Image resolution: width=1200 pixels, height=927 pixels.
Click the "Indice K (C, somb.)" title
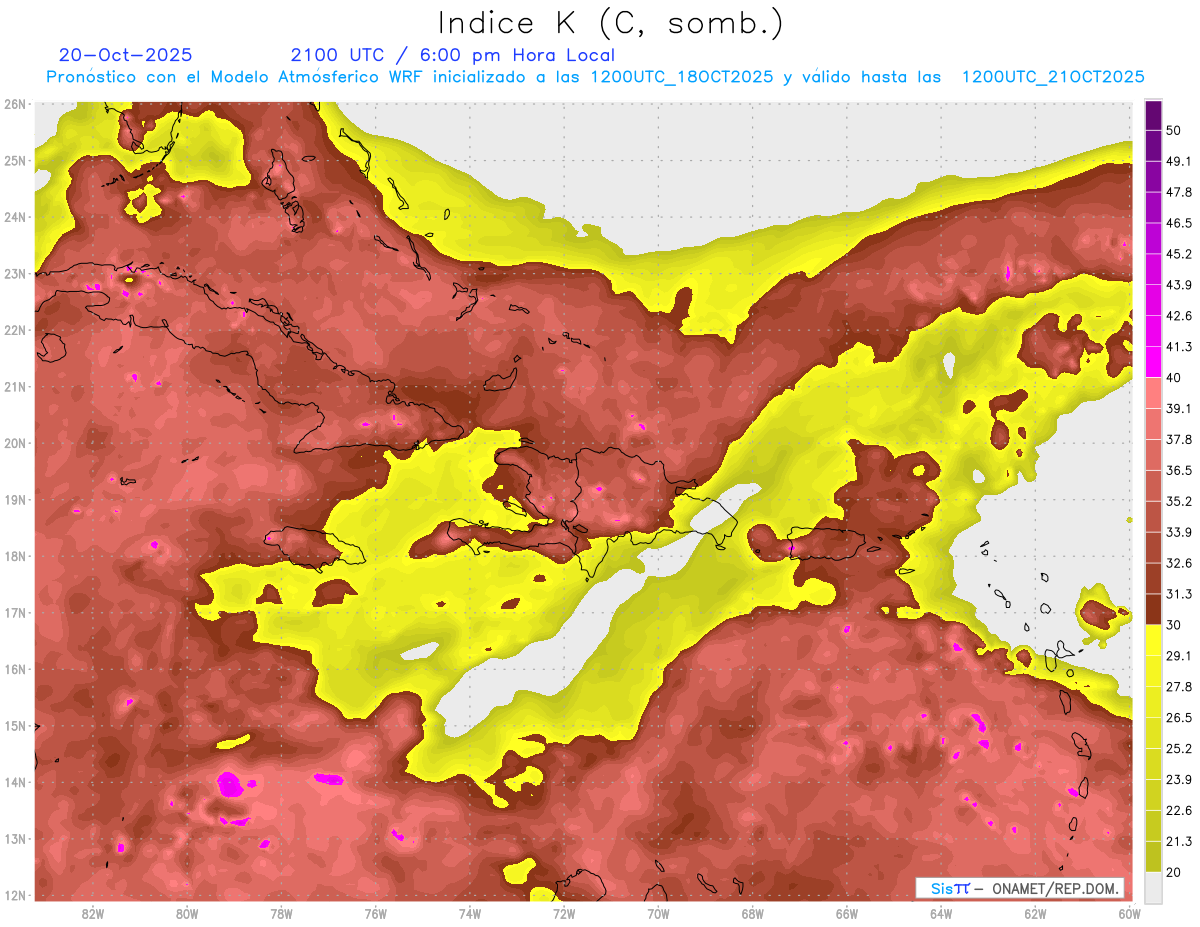tap(611, 22)
